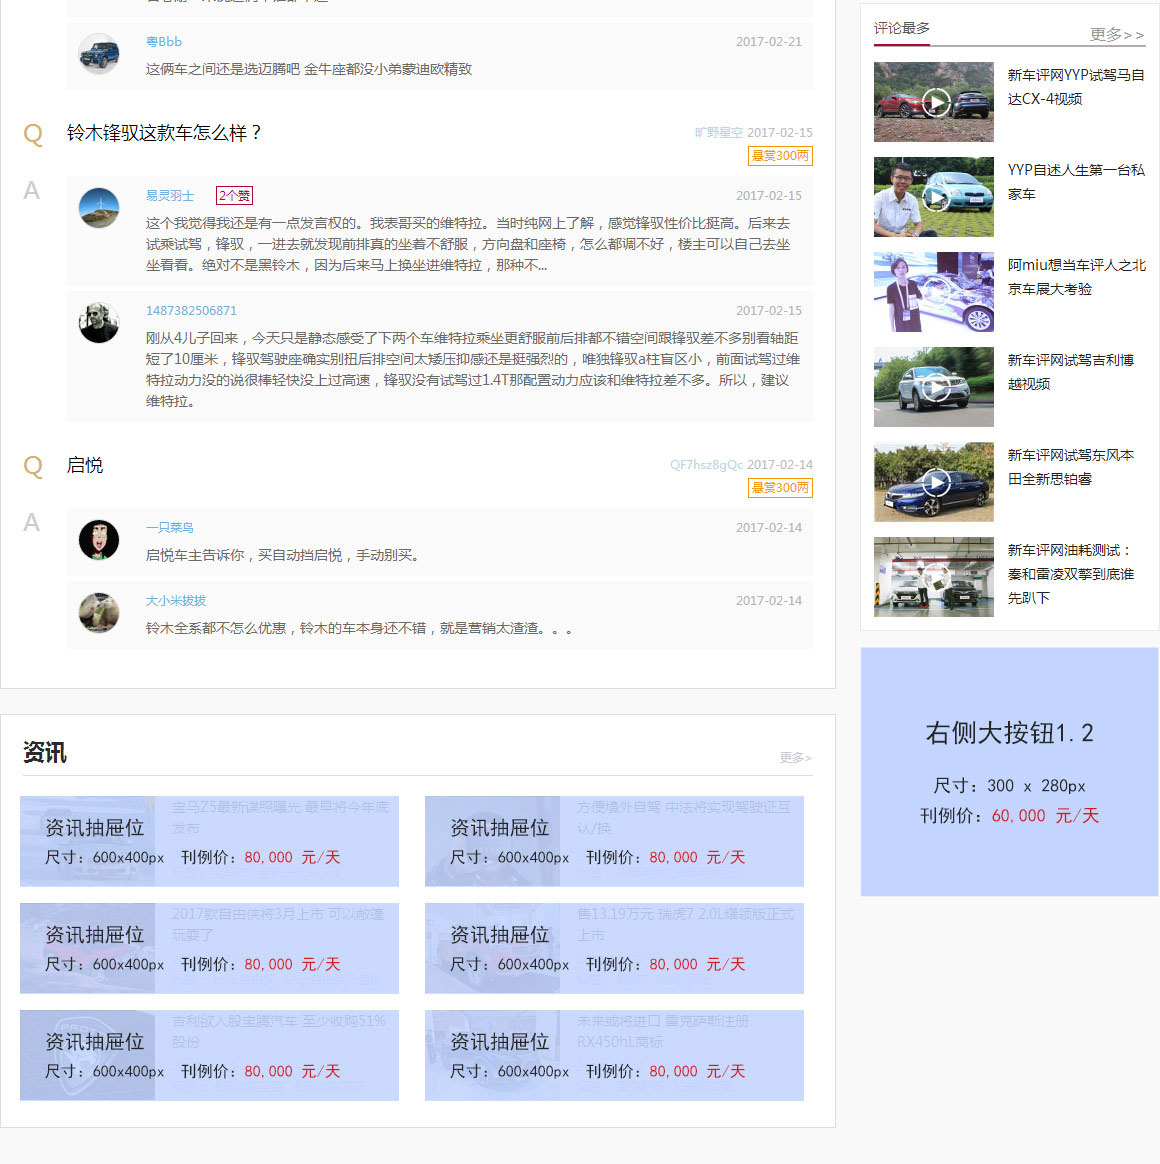
Task: Open 一只菜鸟's avatar image
Action: (x=99, y=540)
